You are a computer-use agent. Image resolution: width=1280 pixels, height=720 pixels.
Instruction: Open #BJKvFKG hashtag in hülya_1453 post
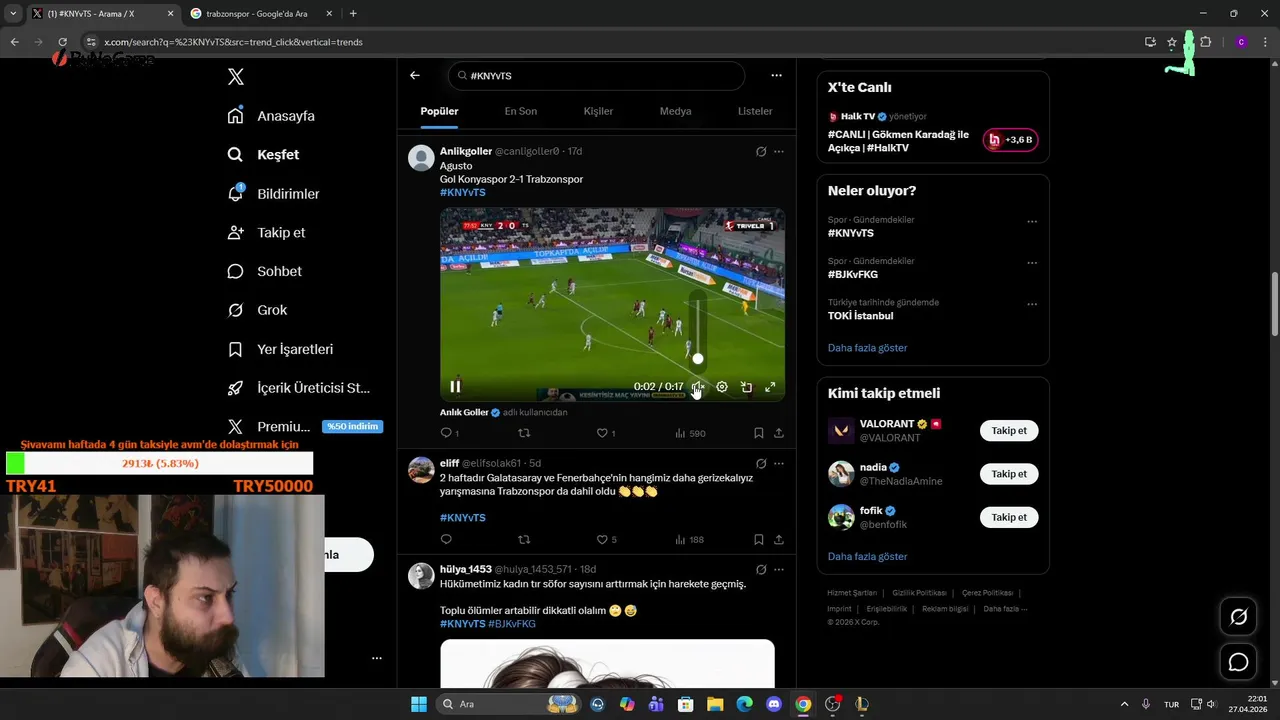[512, 624]
